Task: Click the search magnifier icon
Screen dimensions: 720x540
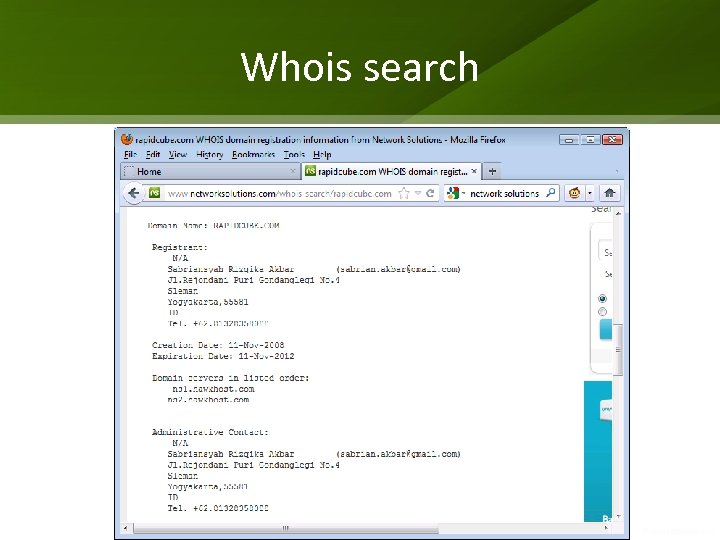Action: 551,193
